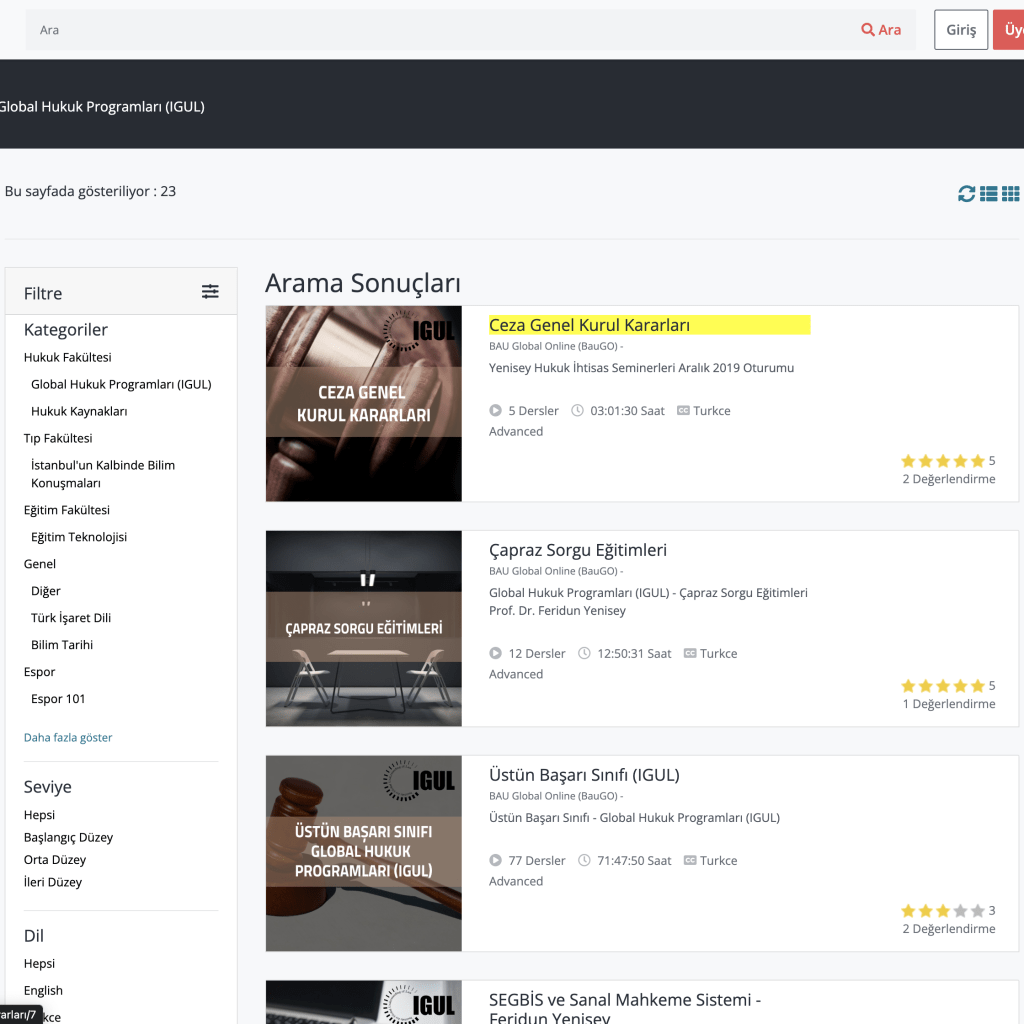Viewport: 1024px width, 1024px height.
Task: Click the clock icon showing 03:01:30 Saat
Action: [578, 410]
